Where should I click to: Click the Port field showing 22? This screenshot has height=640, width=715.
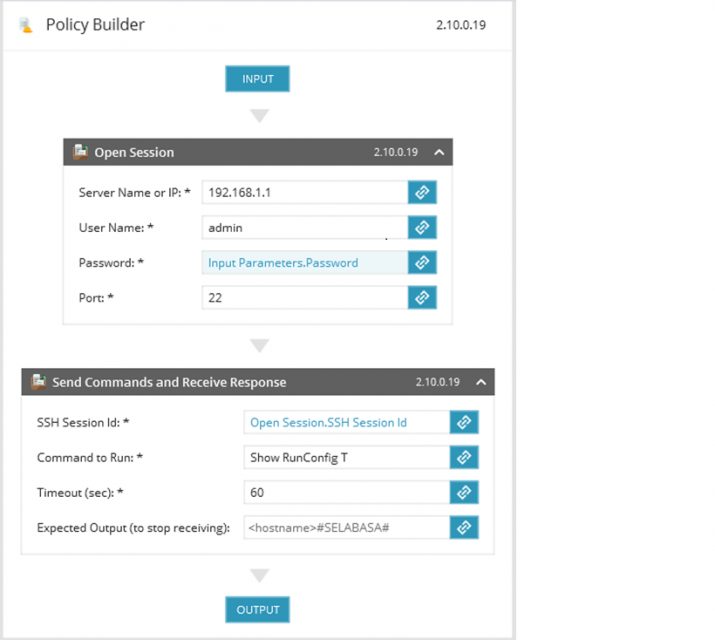305,298
